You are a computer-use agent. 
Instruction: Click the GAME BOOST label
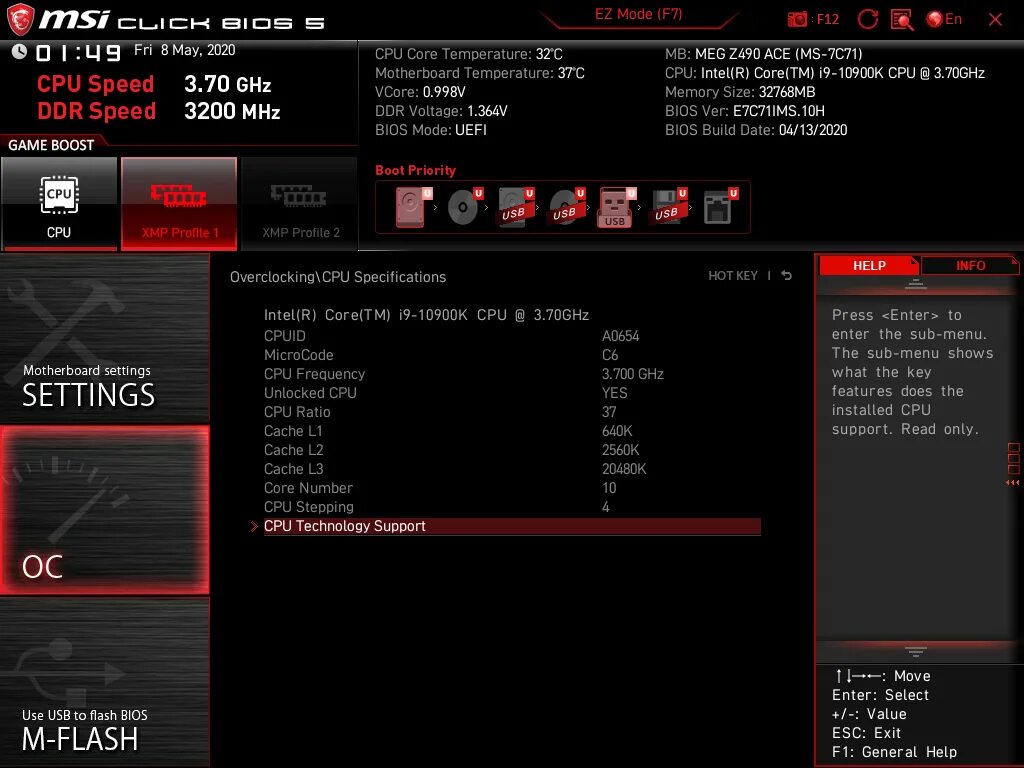click(51, 145)
